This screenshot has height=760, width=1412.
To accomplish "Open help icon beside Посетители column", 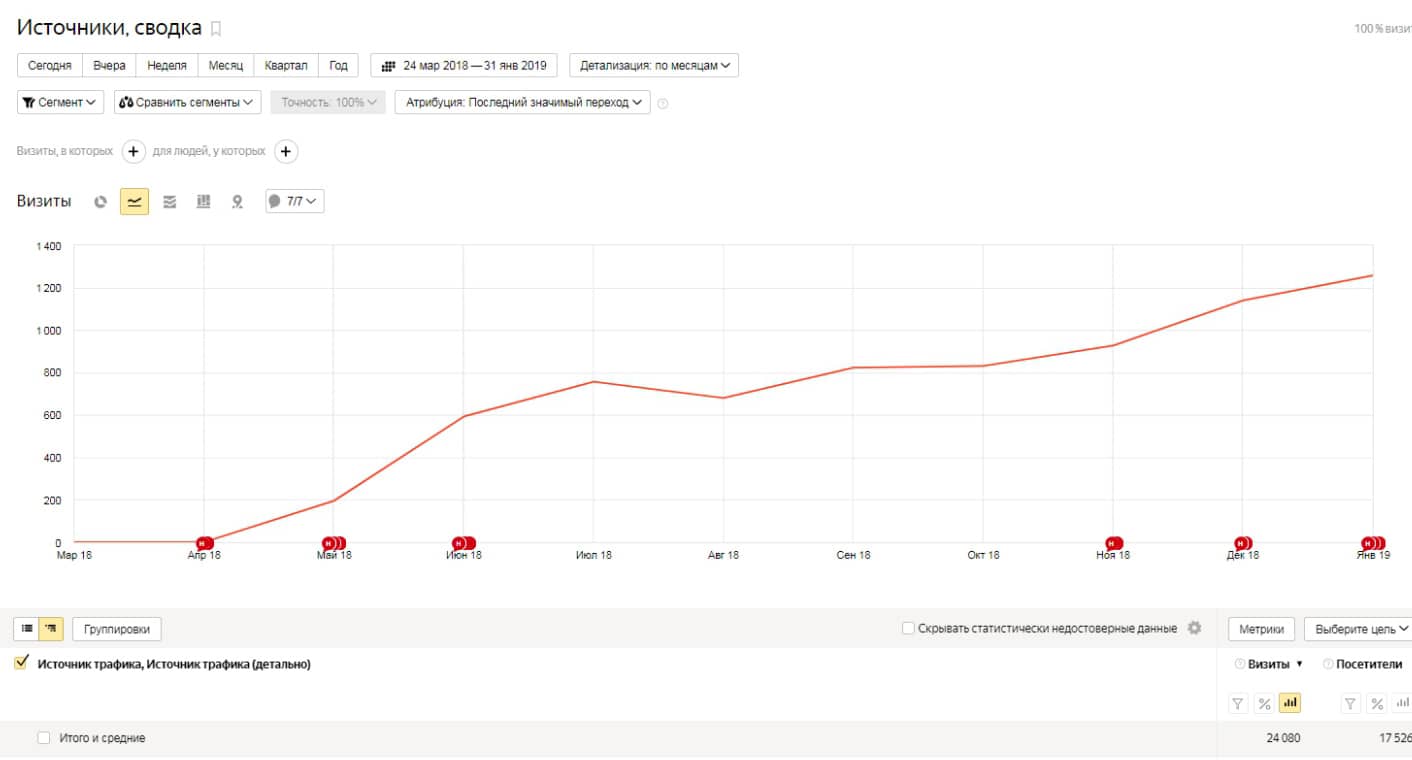I will 1328,664.
